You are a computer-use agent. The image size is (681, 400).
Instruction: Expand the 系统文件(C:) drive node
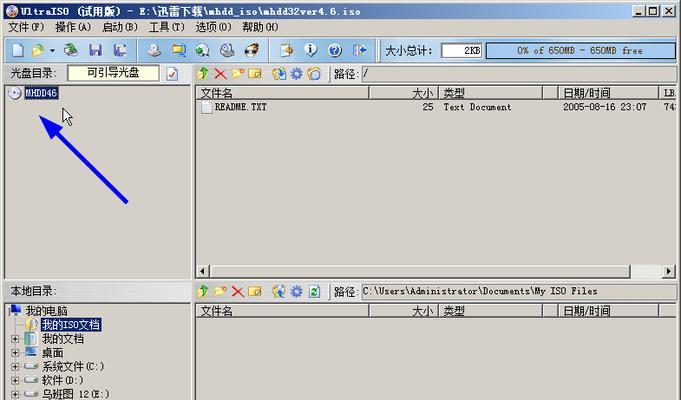tap(15, 367)
